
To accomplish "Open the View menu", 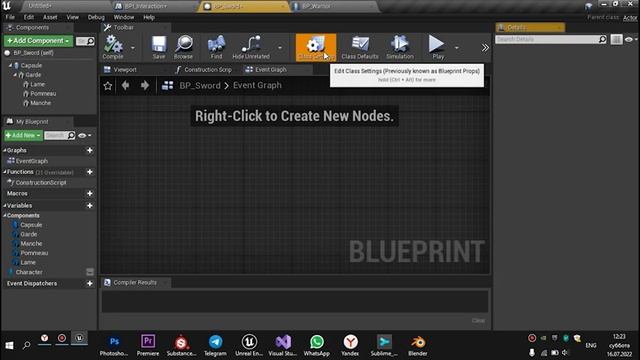I will [73, 17].
